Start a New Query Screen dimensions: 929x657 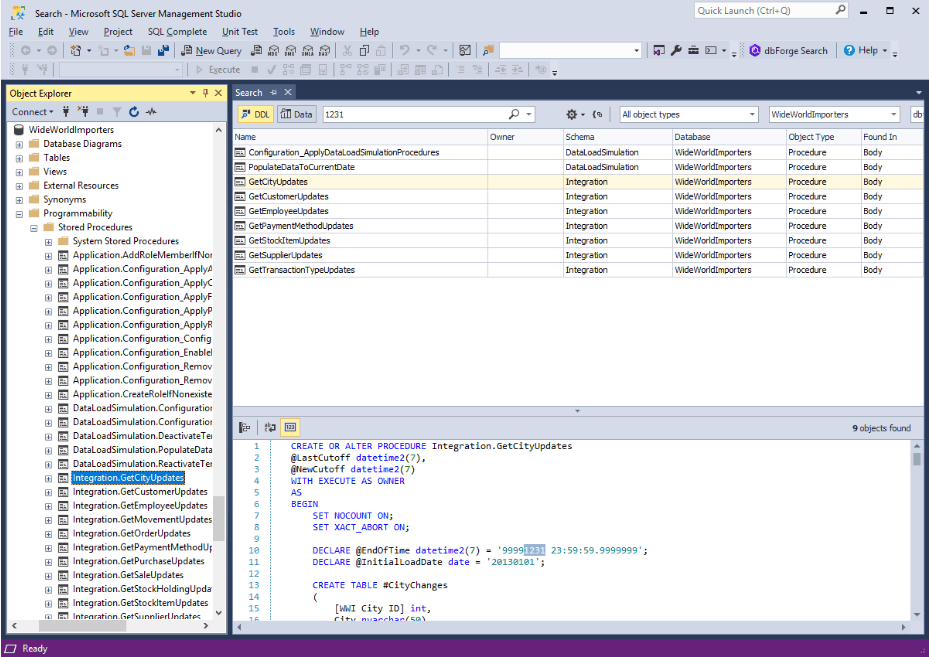(x=211, y=50)
